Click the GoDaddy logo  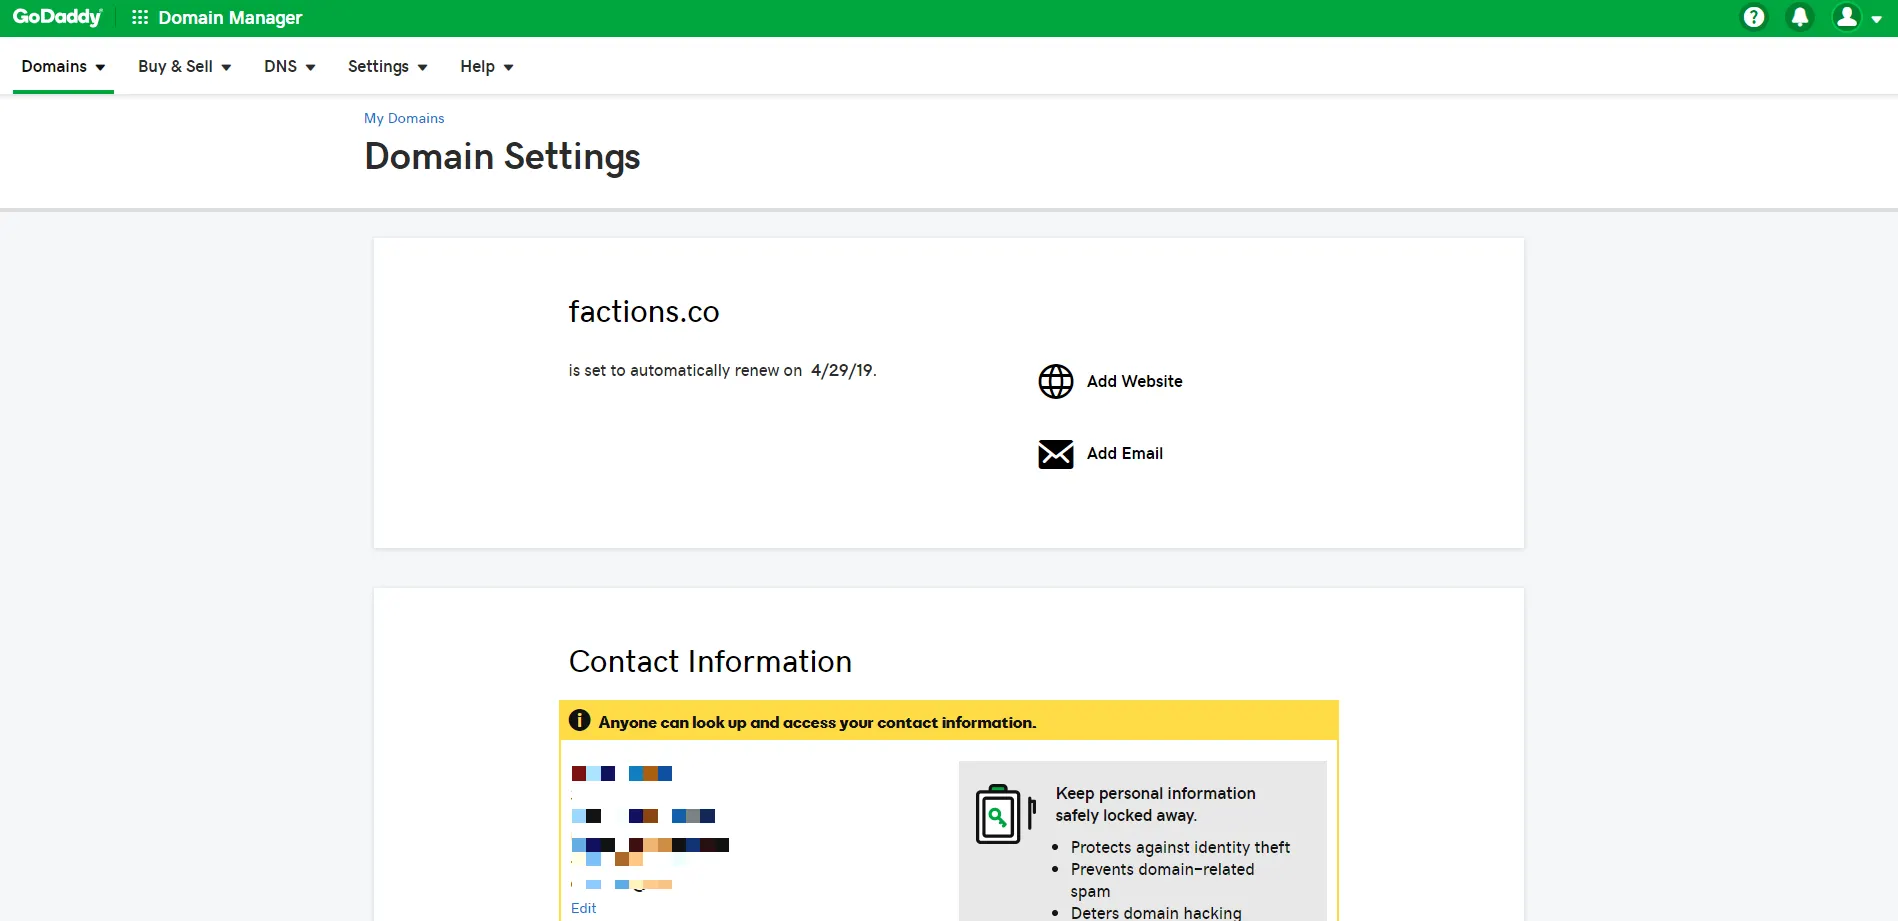point(57,17)
